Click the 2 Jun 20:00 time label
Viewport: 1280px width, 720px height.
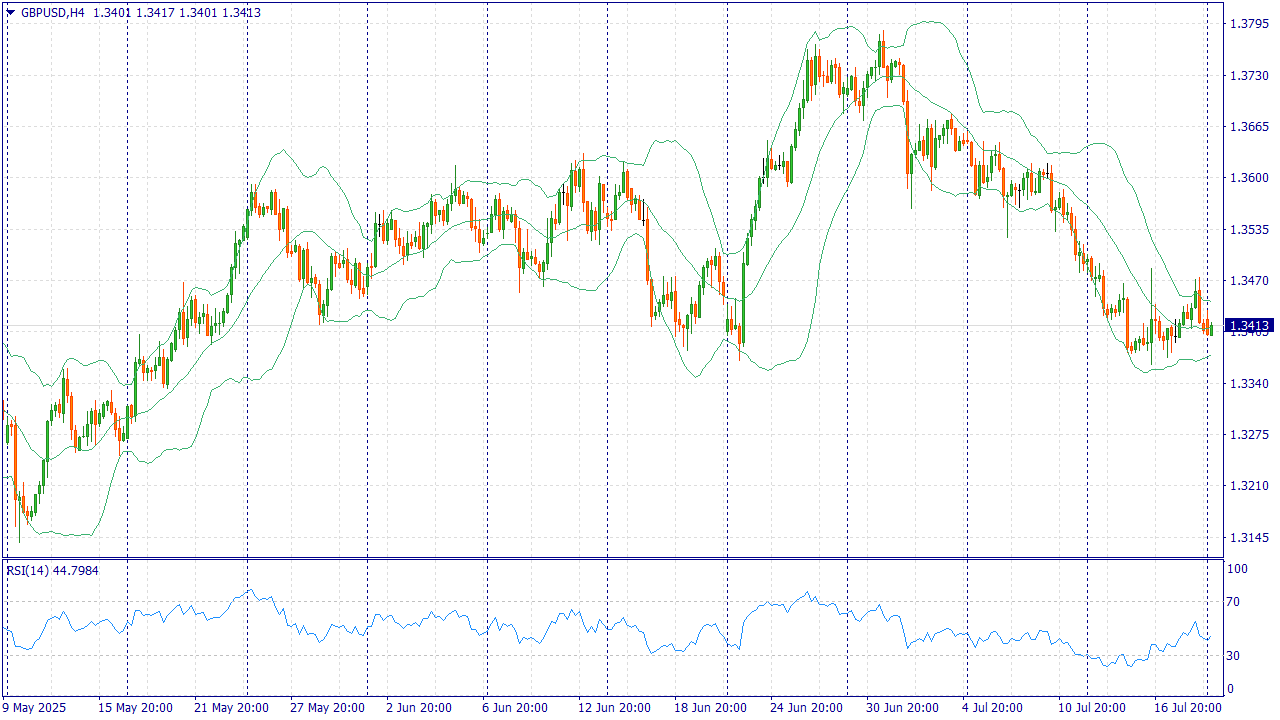click(x=420, y=708)
